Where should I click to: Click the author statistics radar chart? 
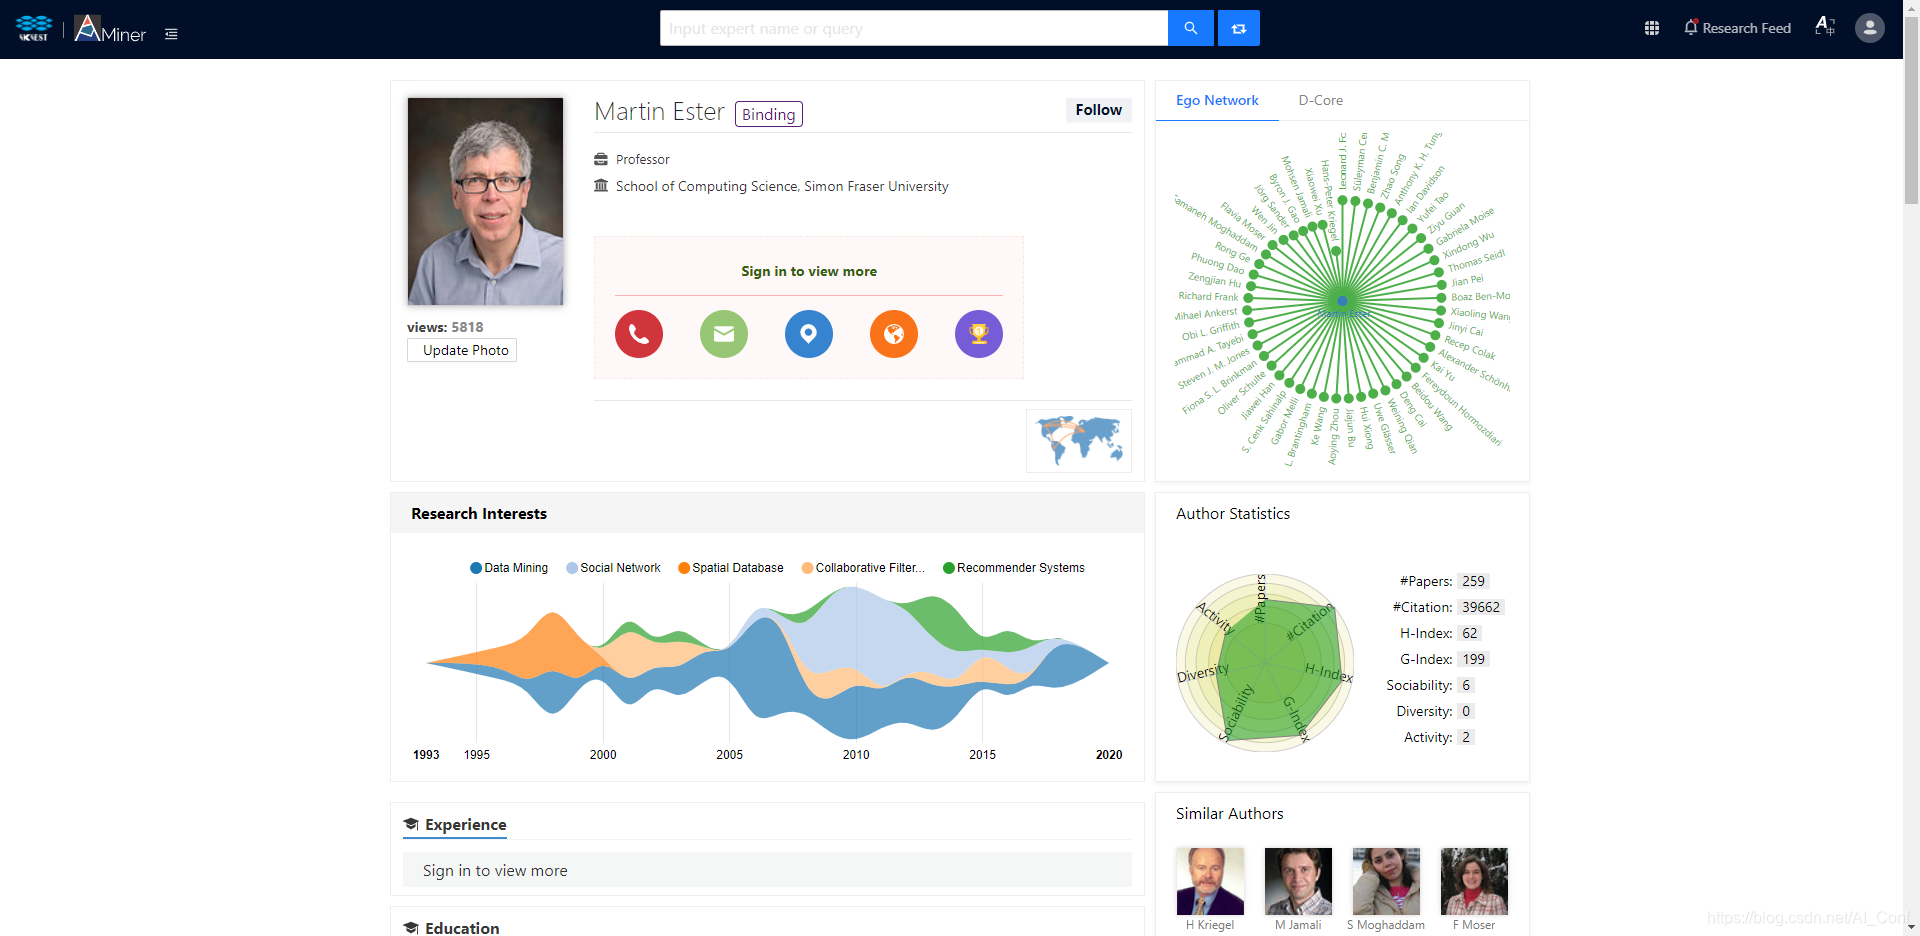[x=1265, y=662]
